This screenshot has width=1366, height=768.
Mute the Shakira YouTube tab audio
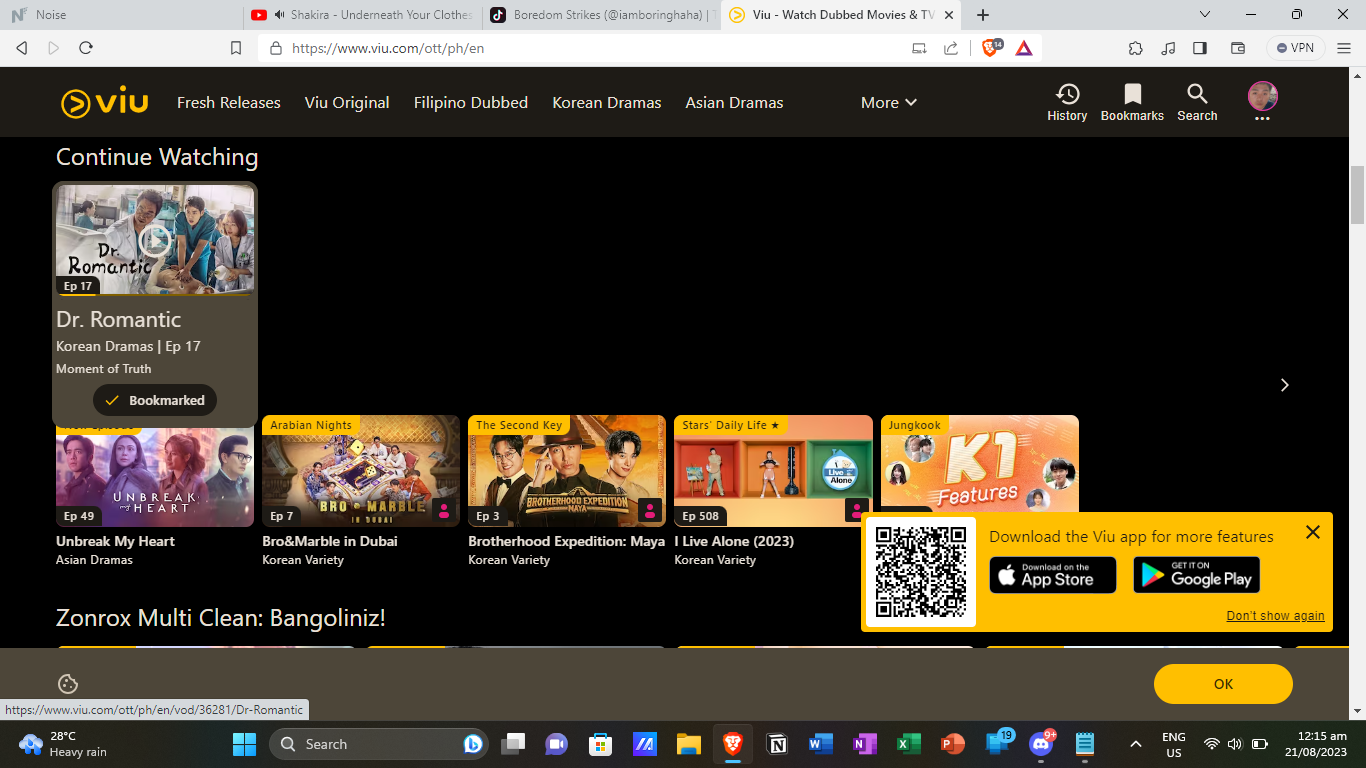click(279, 15)
